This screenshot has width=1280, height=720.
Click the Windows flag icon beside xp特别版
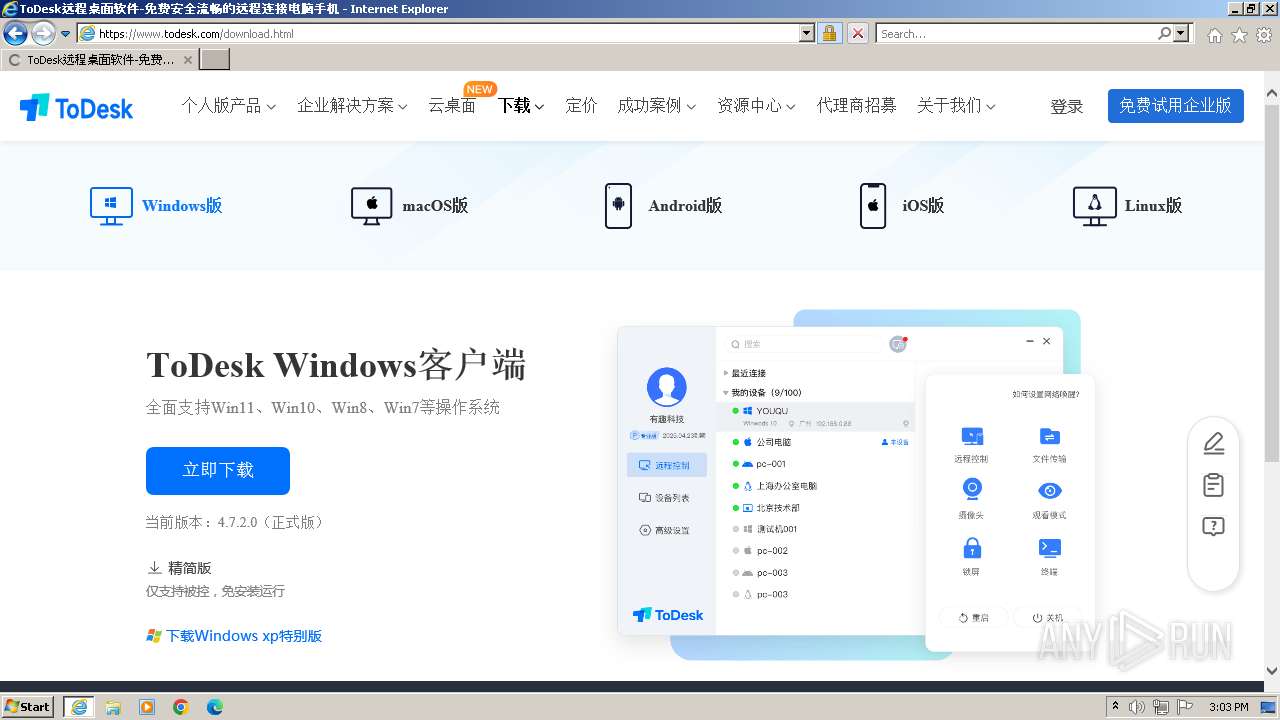[x=154, y=636]
